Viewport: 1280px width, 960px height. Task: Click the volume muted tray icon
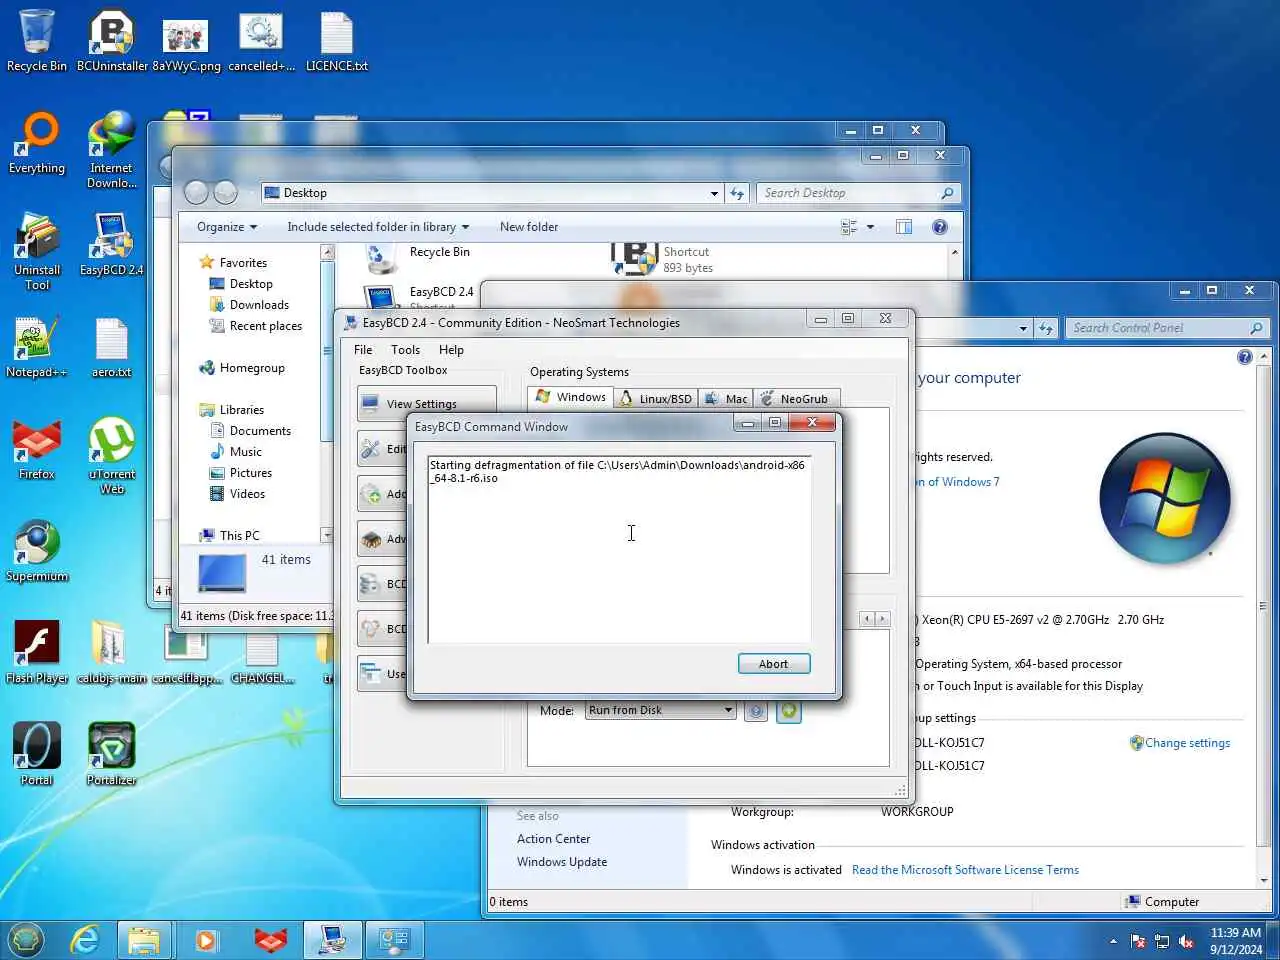click(x=1186, y=941)
